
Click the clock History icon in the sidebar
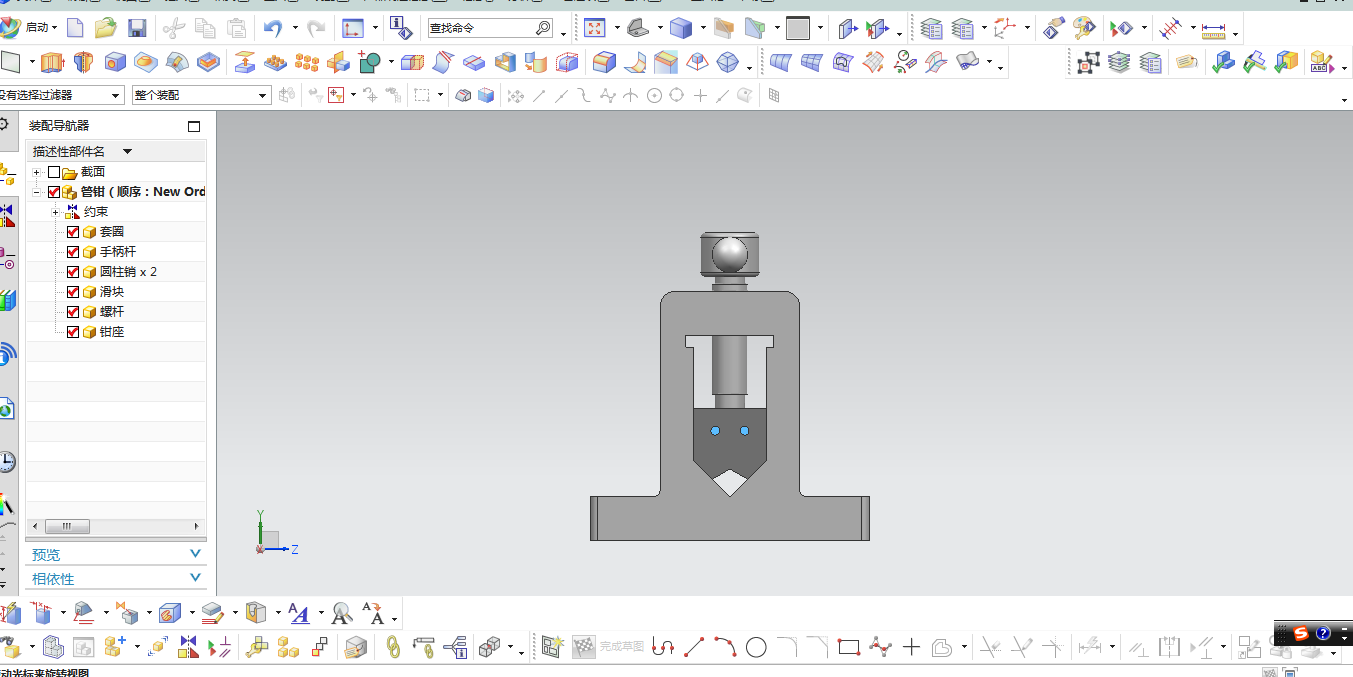[x=6, y=461]
